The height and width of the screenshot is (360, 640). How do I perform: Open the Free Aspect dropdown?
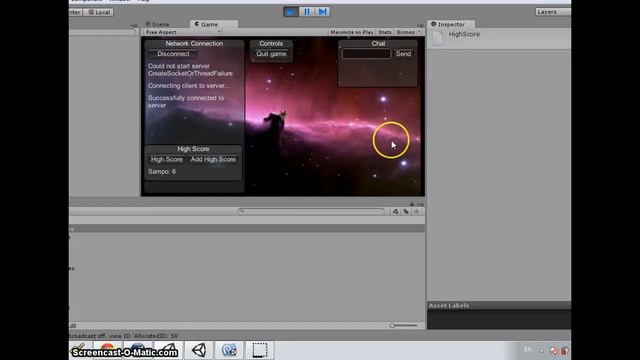(x=183, y=32)
